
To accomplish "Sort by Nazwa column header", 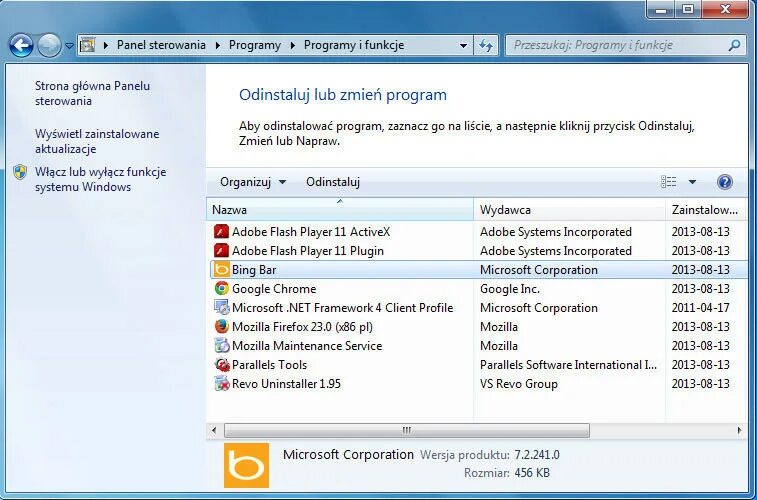I will point(340,209).
